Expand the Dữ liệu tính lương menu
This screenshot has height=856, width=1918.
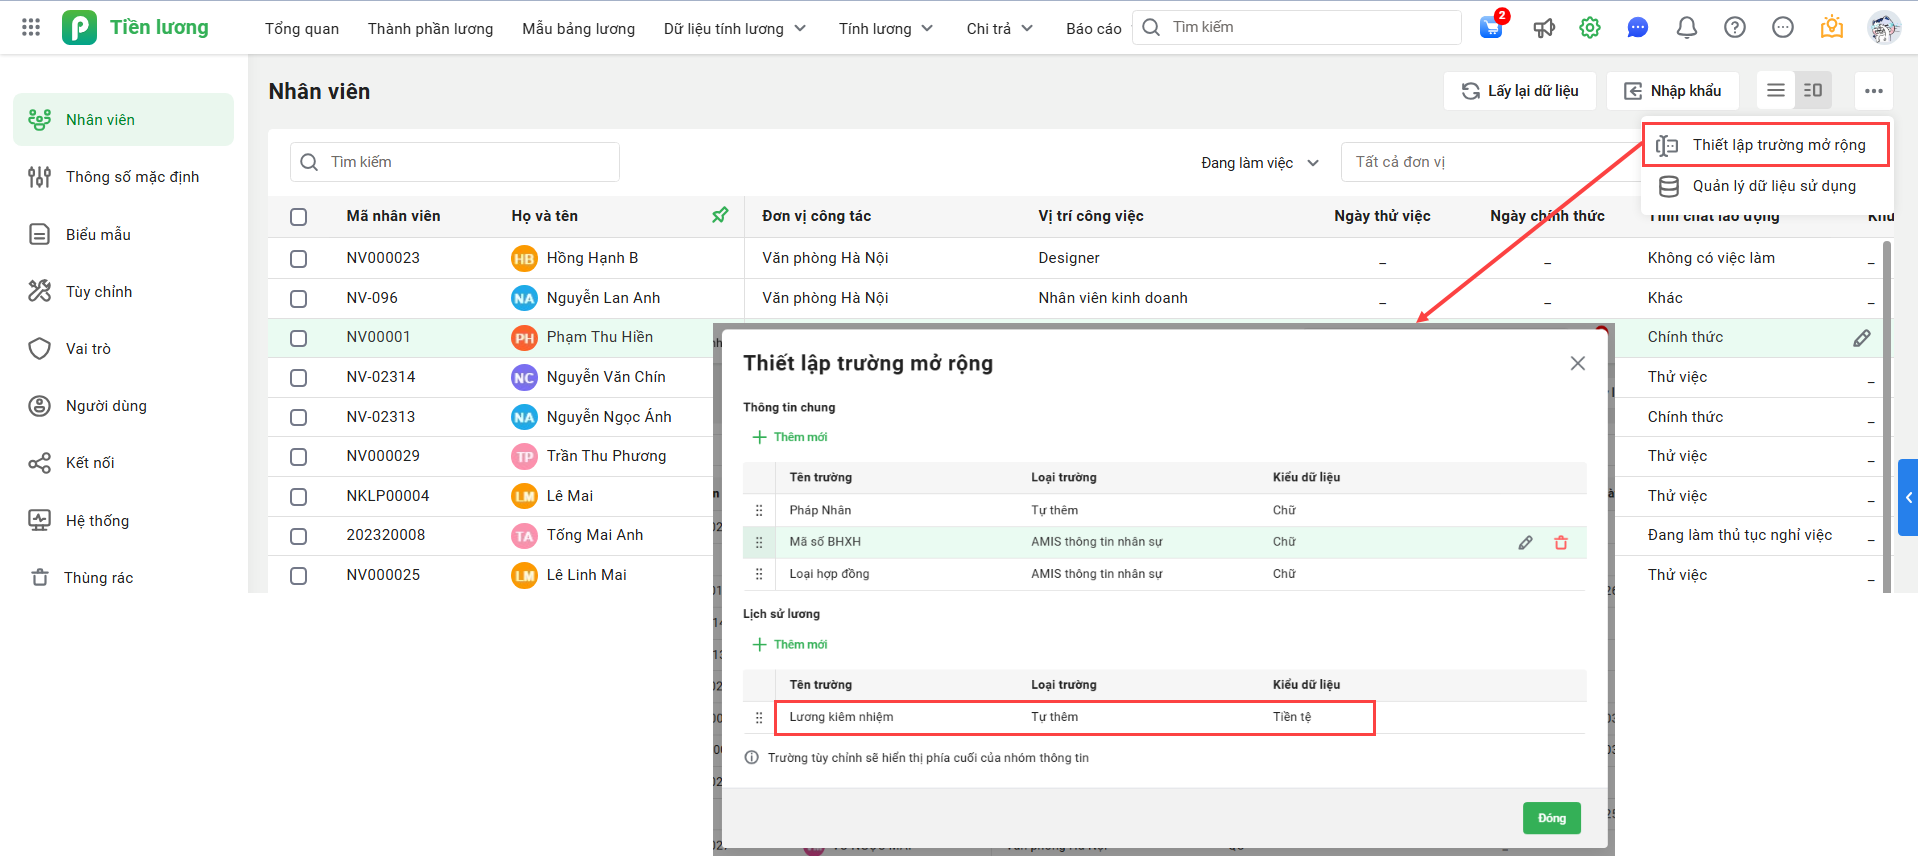tap(735, 28)
